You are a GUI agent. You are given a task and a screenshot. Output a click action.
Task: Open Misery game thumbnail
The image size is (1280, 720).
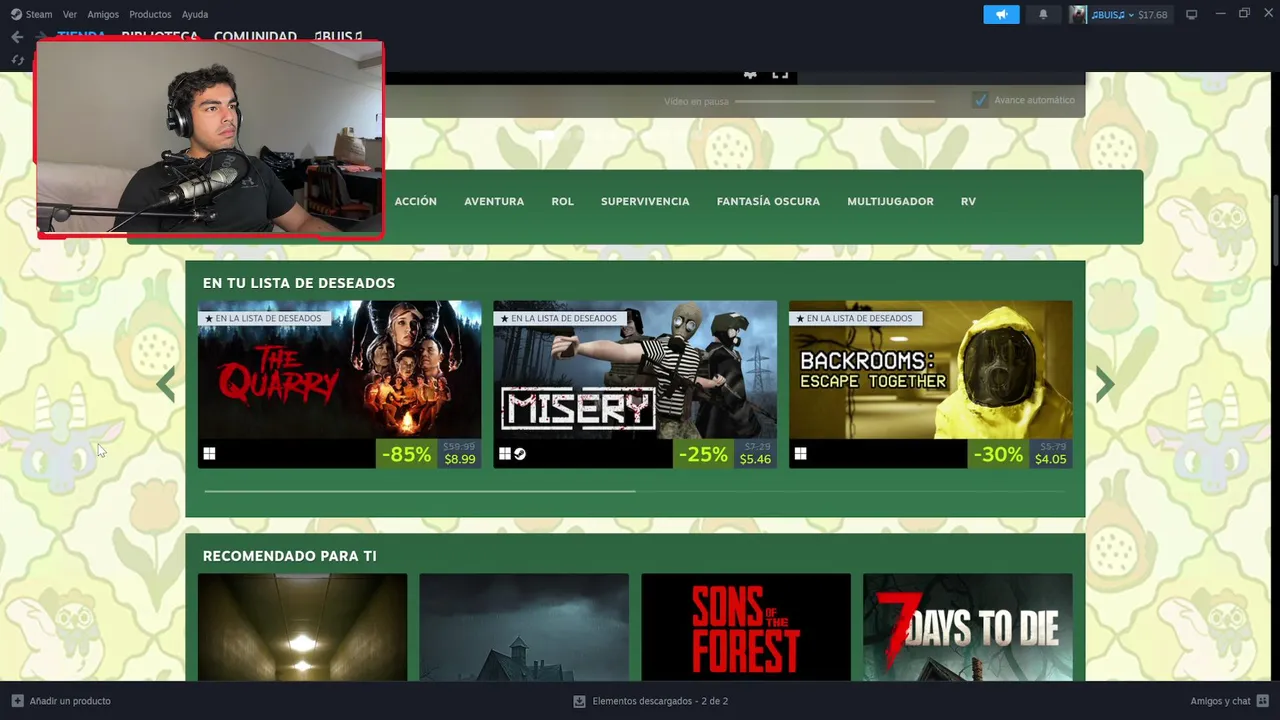coord(635,370)
